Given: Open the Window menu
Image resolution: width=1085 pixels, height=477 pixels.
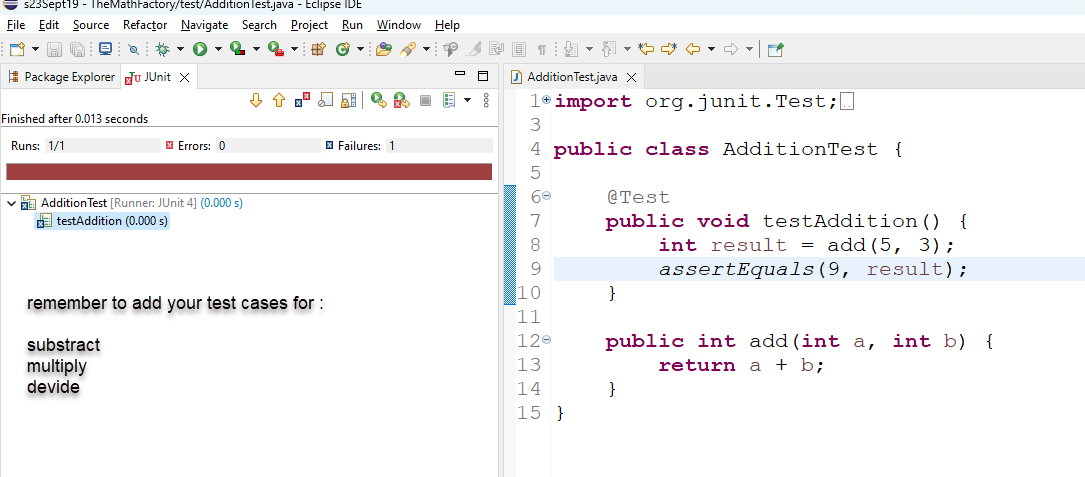Looking at the screenshot, I should coord(399,25).
